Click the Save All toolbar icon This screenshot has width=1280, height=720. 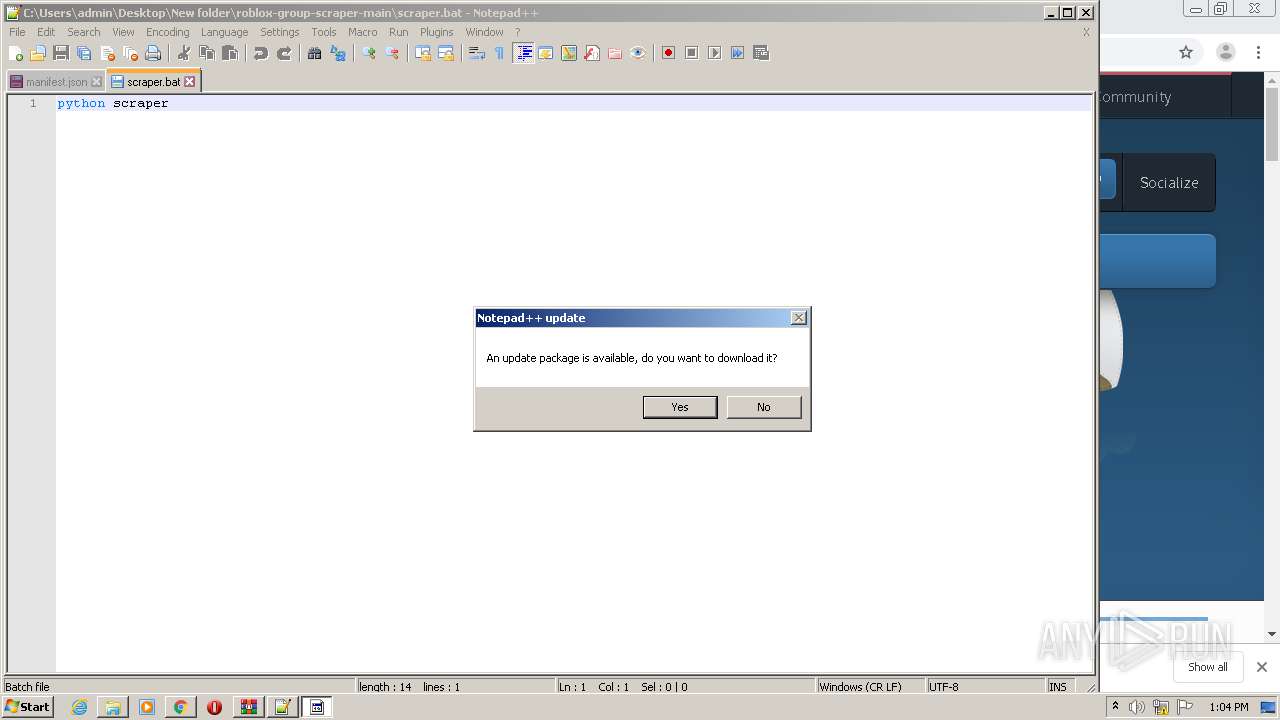click(x=84, y=53)
